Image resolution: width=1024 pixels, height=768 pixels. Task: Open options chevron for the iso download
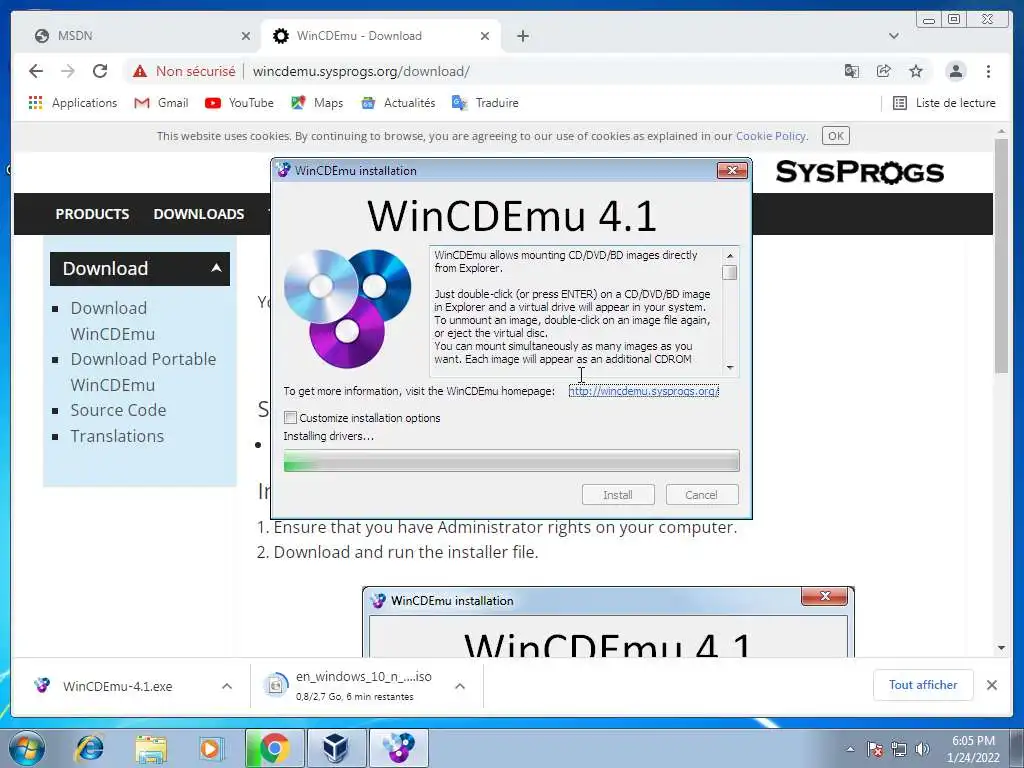point(460,686)
